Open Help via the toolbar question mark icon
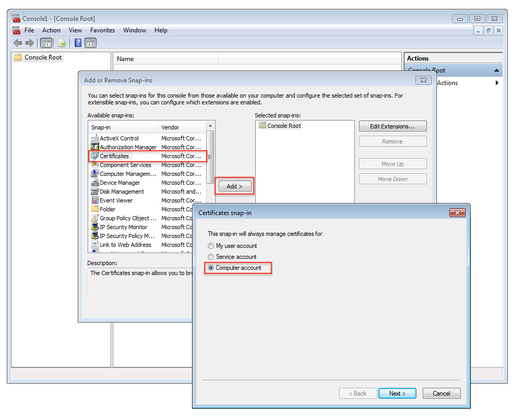The image size is (512, 417). [x=78, y=43]
